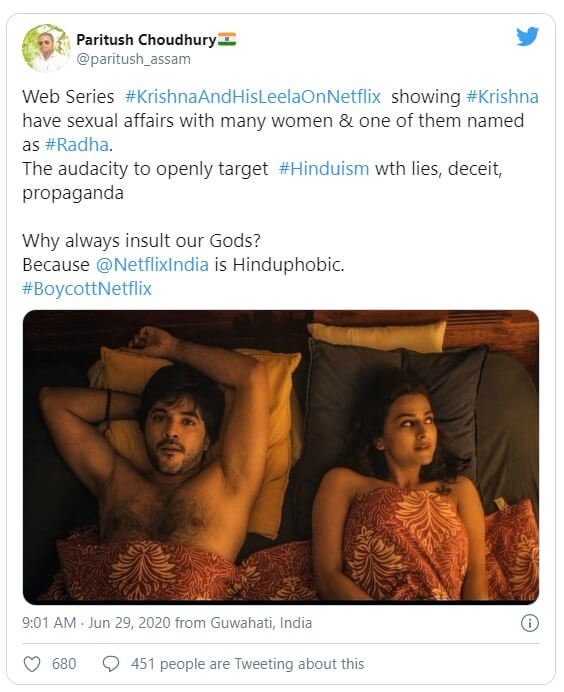564x692 pixels.
Task: Click 'from Guwahati, India' location text
Action: pyautogui.click(x=244, y=623)
